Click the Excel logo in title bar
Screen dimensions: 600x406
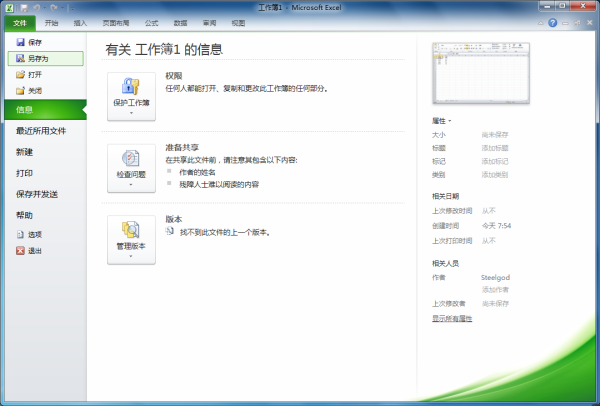9,8
